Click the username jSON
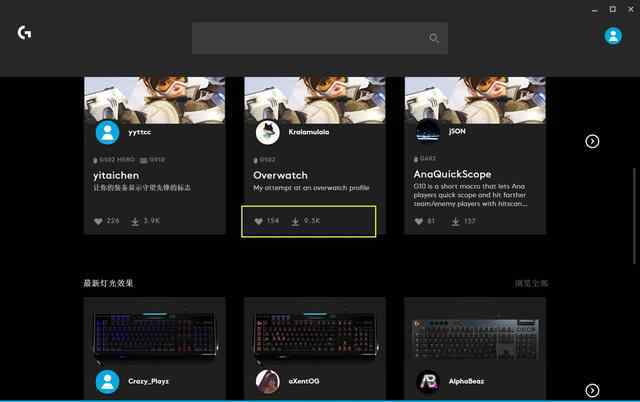640x402 pixels. (x=457, y=131)
